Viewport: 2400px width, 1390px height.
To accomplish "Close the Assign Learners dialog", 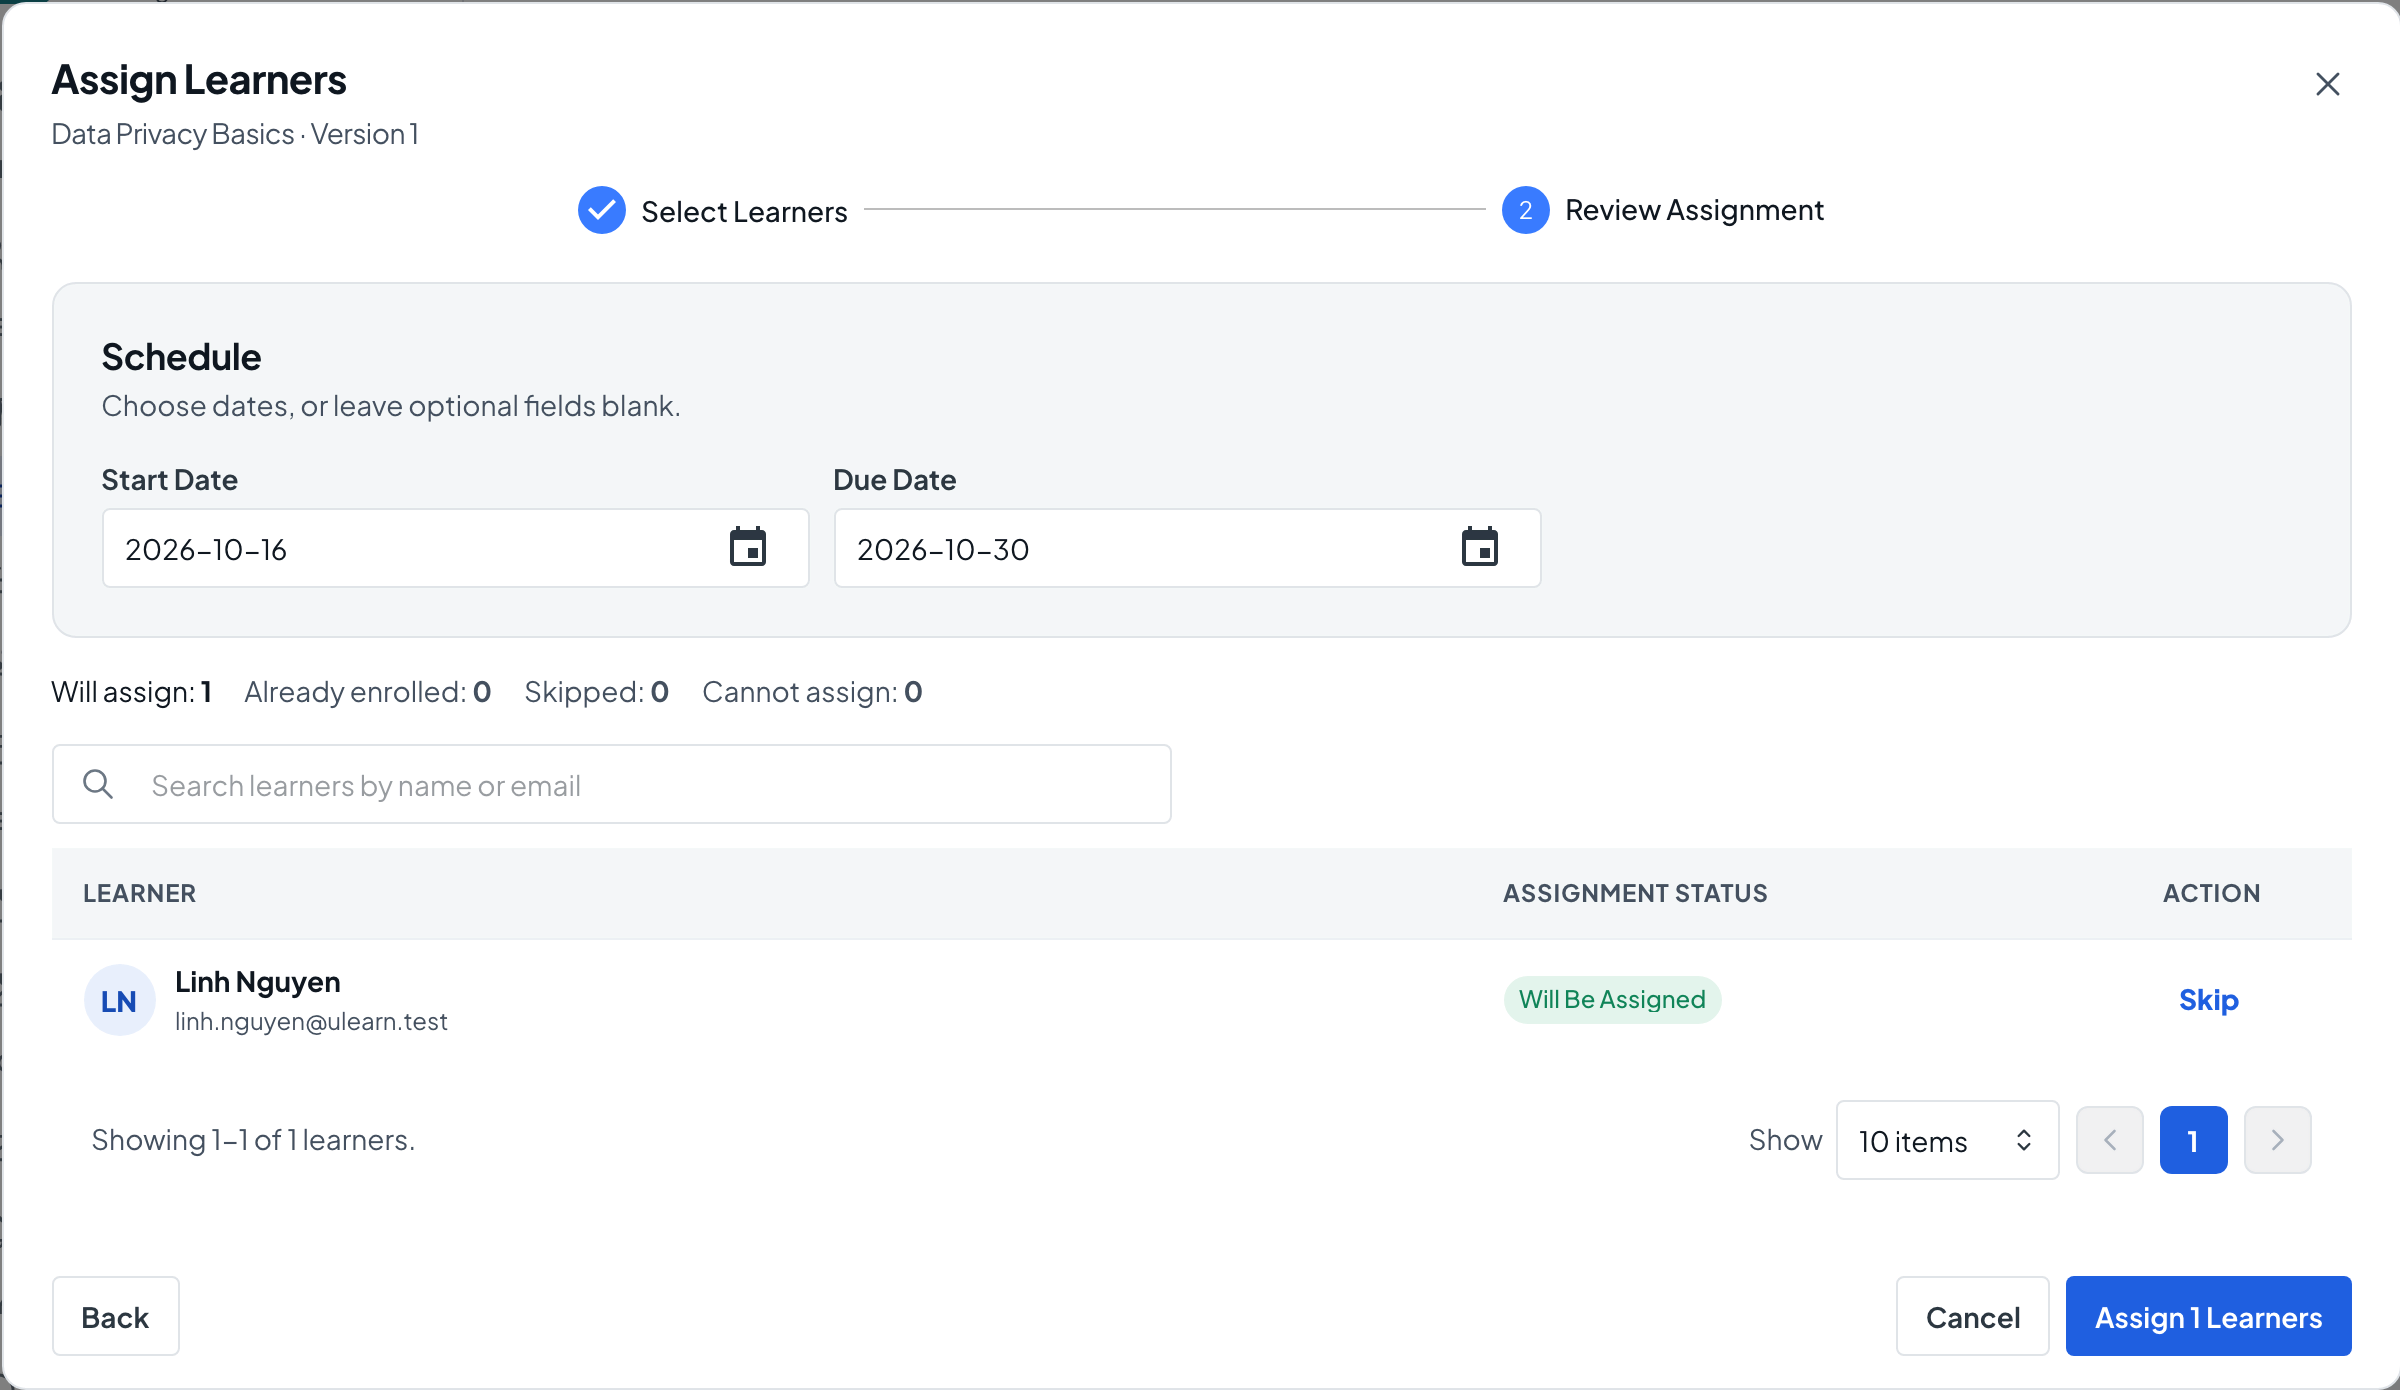I will 2327,84.
